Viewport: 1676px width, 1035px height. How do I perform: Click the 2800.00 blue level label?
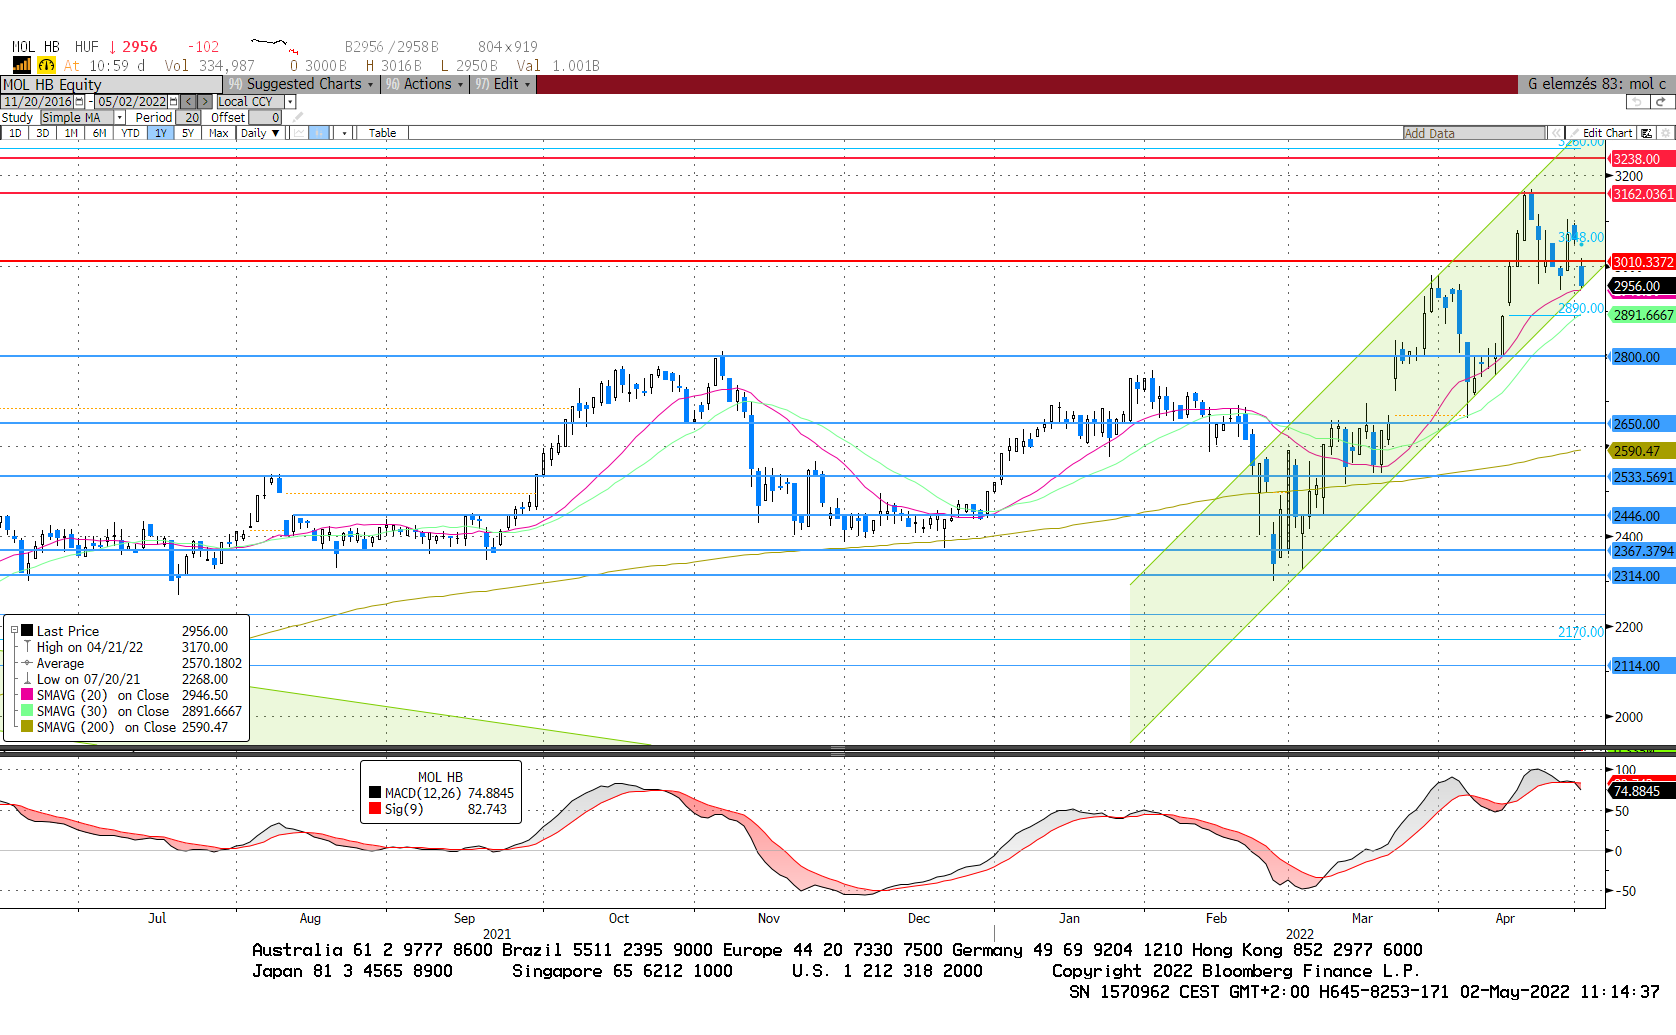1642,357
